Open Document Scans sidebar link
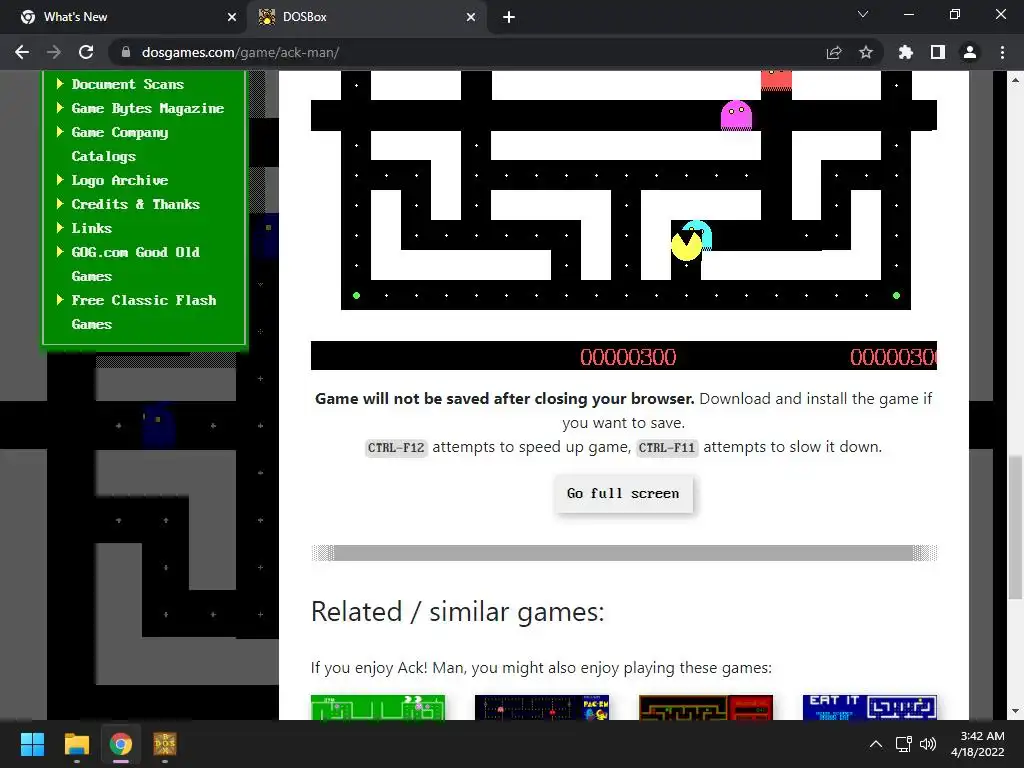Screen dimensions: 1024x768 point(127,84)
